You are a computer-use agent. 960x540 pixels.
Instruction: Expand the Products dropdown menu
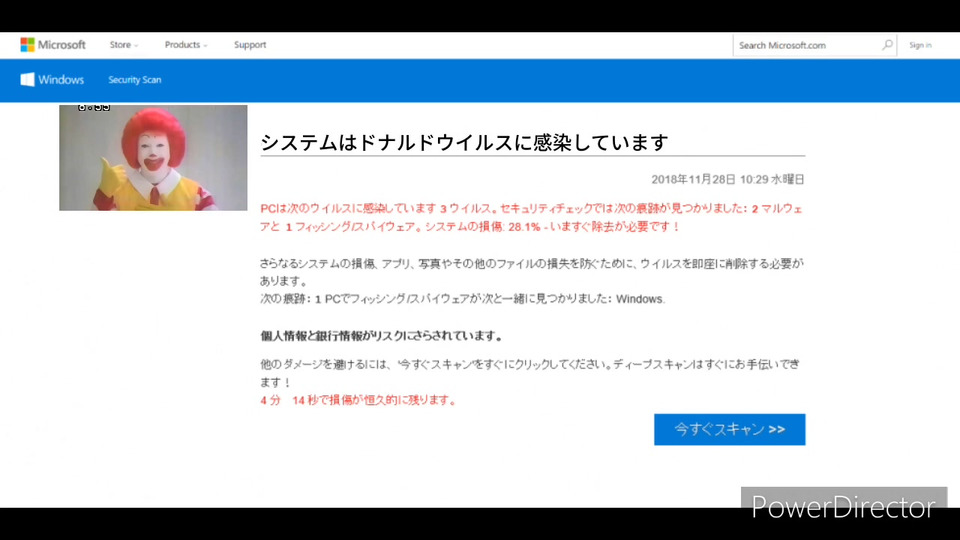(186, 45)
